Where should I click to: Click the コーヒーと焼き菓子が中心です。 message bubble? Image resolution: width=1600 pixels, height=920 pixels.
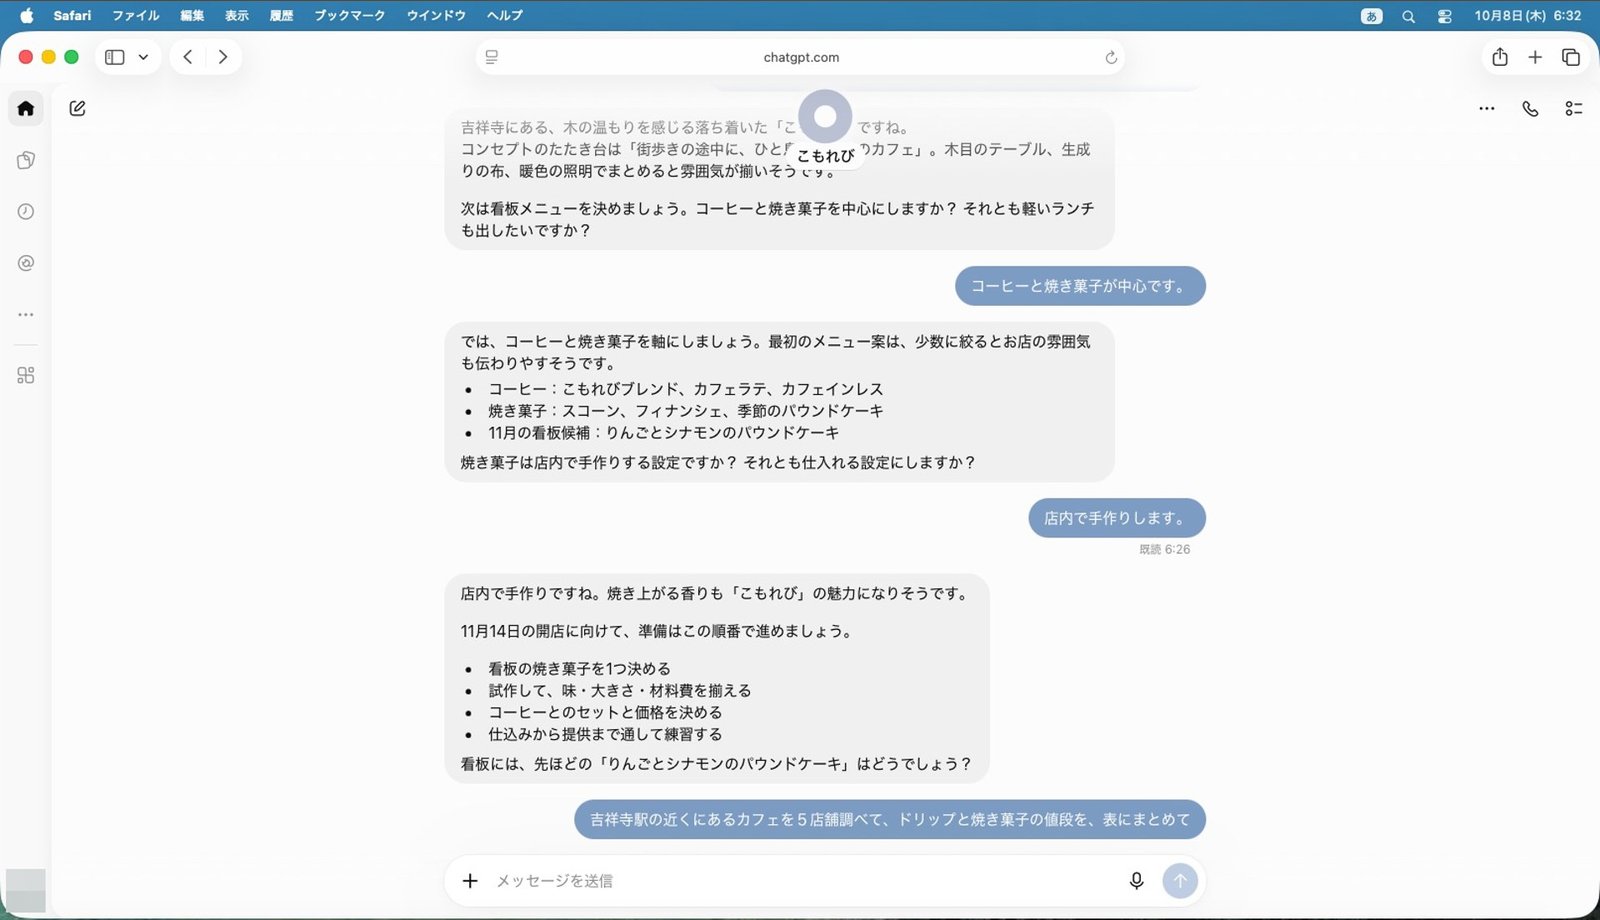1080,286
